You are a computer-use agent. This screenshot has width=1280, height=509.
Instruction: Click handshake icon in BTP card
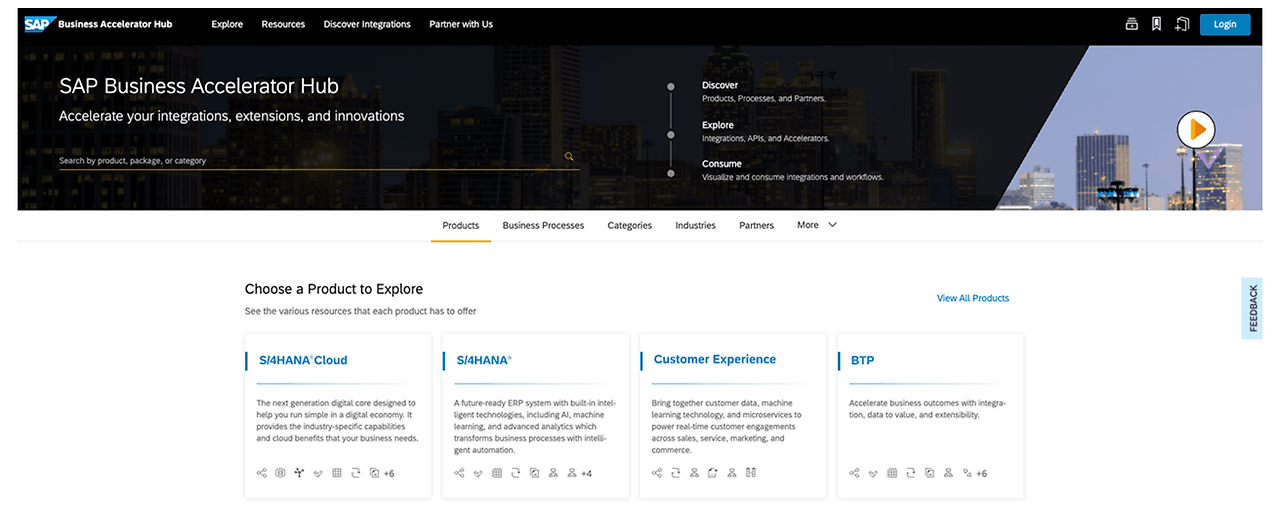873,474
